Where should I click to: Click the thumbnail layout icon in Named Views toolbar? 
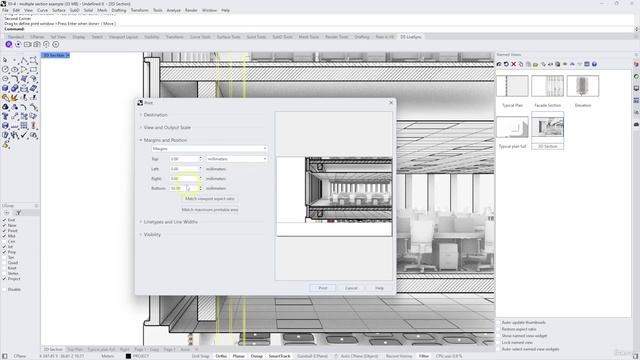pos(587,64)
